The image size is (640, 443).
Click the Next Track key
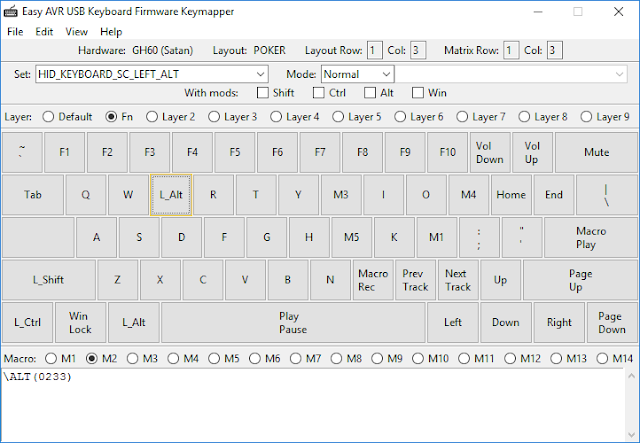(458, 280)
